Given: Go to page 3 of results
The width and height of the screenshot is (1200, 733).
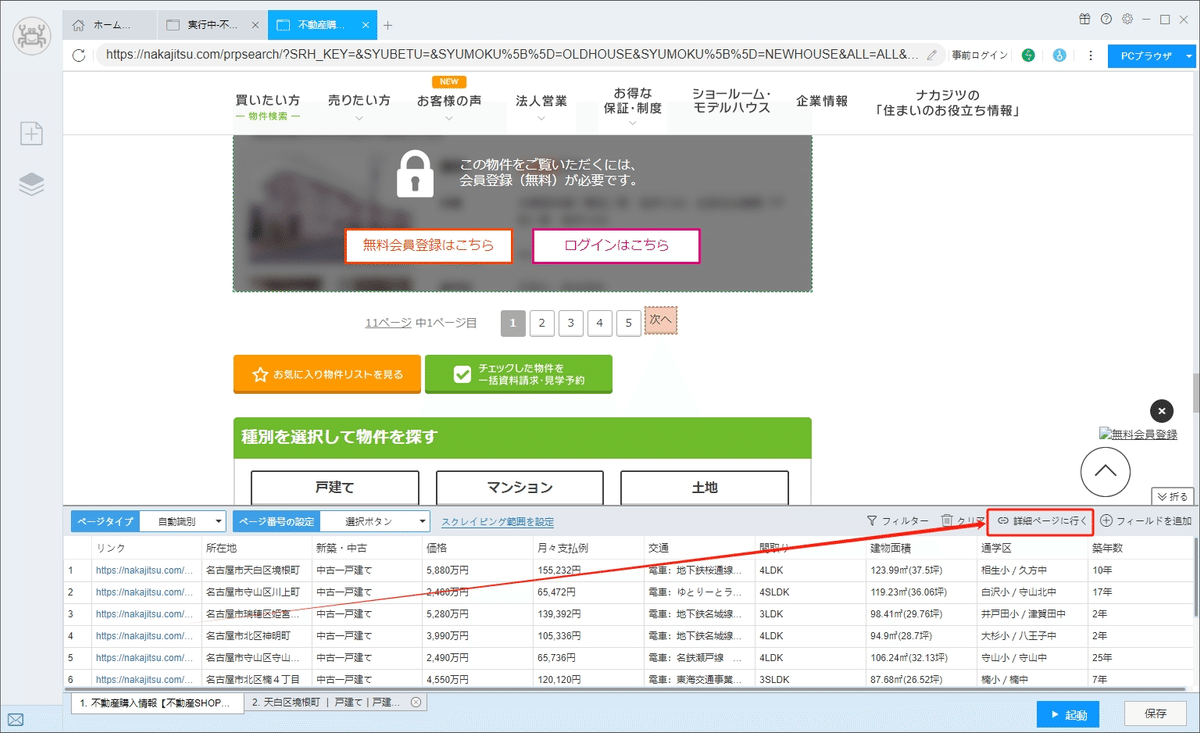Looking at the screenshot, I should coord(570,323).
